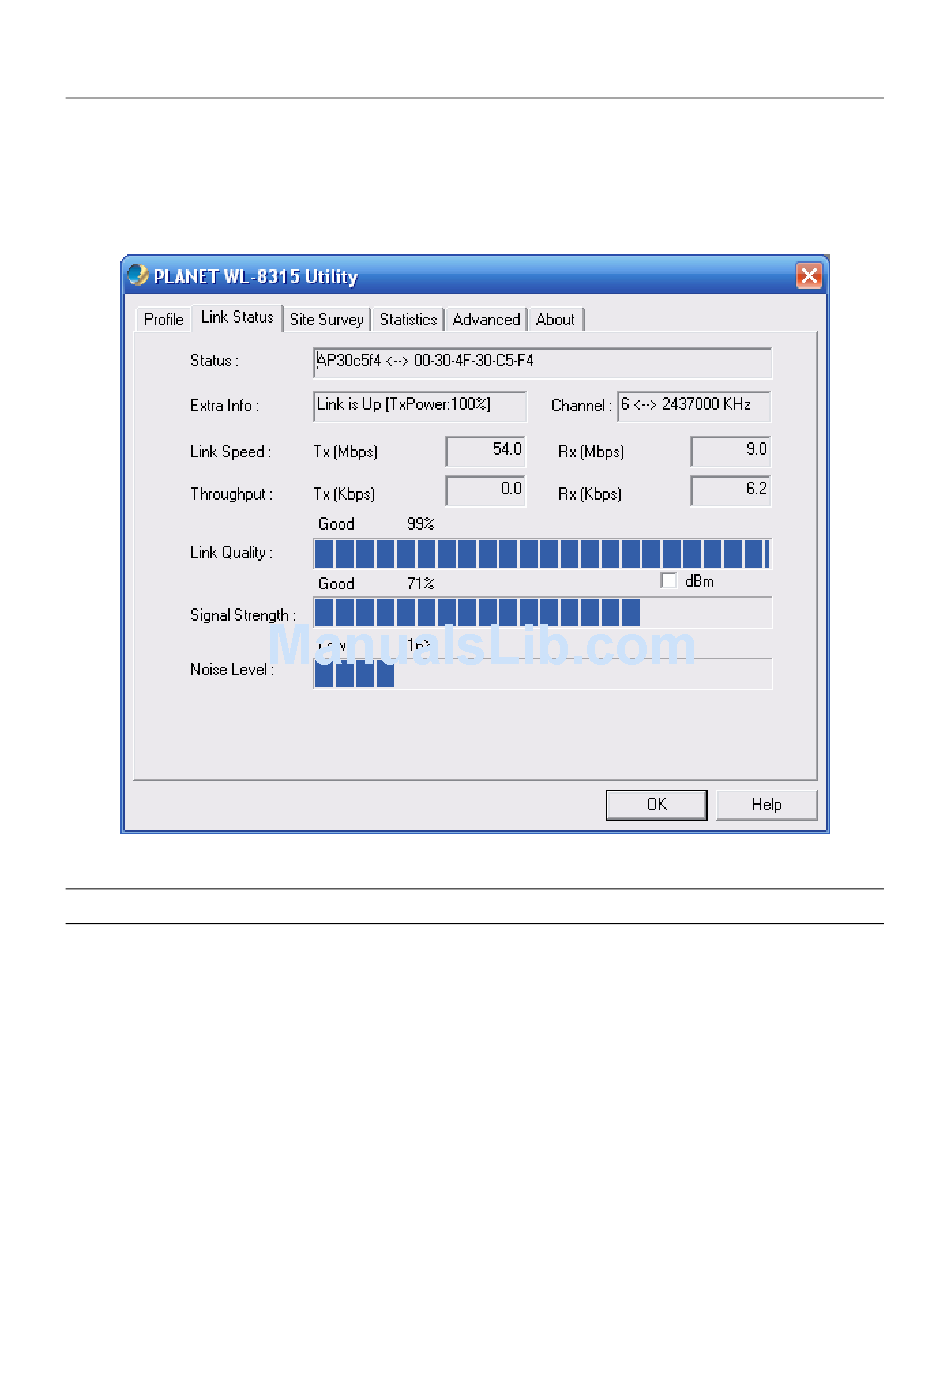Click the "Rx (Mbps)" label
The height and width of the screenshot is (1398, 950).
pyautogui.click(x=591, y=452)
